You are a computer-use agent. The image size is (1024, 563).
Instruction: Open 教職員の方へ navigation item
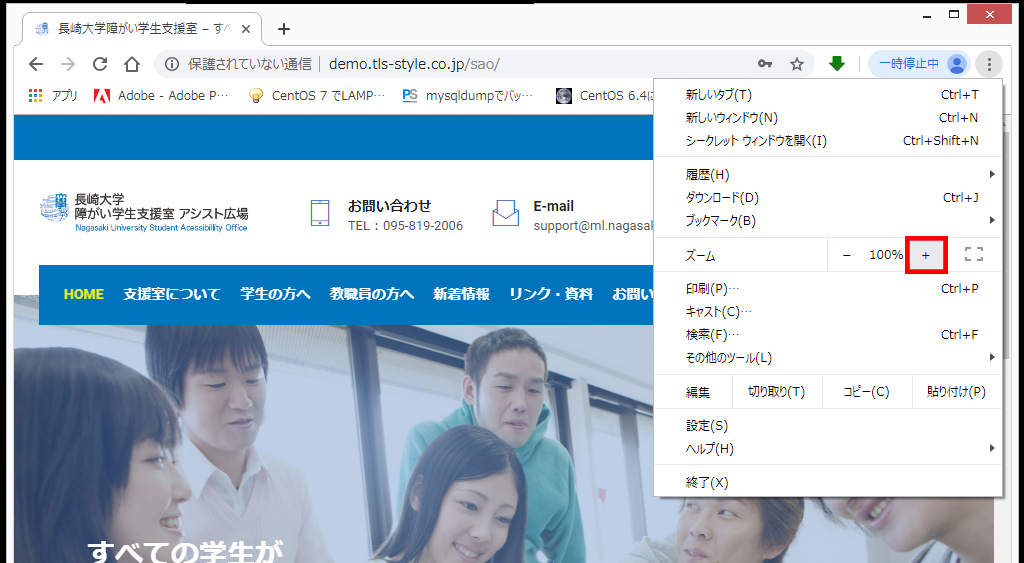tap(372, 294)
